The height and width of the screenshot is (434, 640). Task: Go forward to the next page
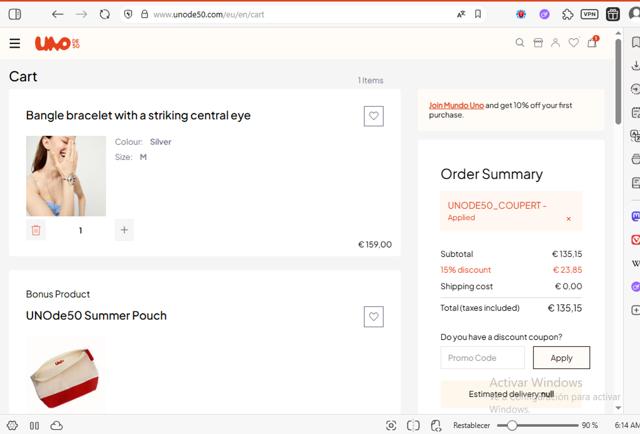coord(81,14)
